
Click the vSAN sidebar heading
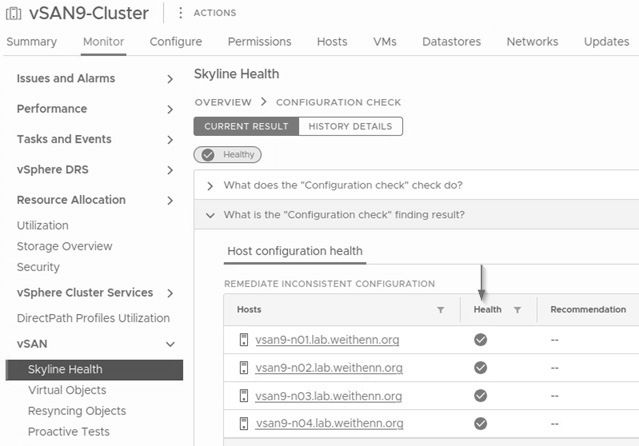[32, 344]
